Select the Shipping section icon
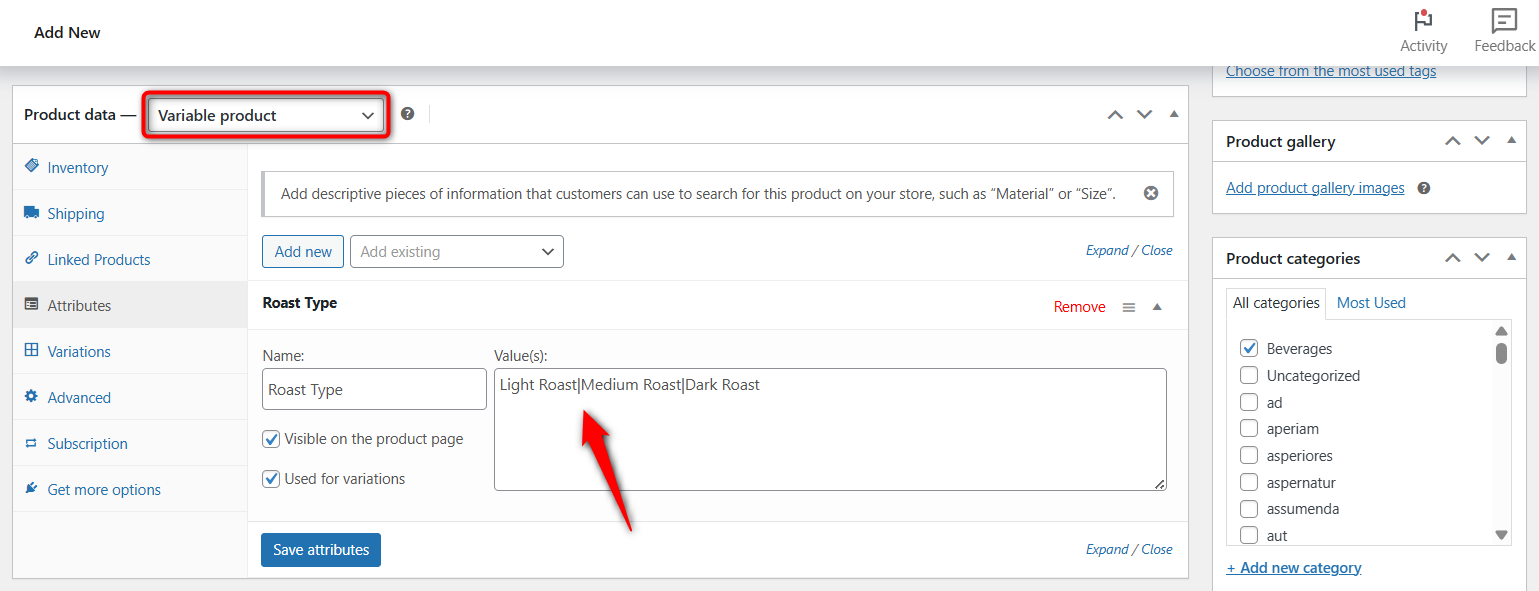Image resolution: width=1539 pixels, height=591 pixels. click(32, 213)
